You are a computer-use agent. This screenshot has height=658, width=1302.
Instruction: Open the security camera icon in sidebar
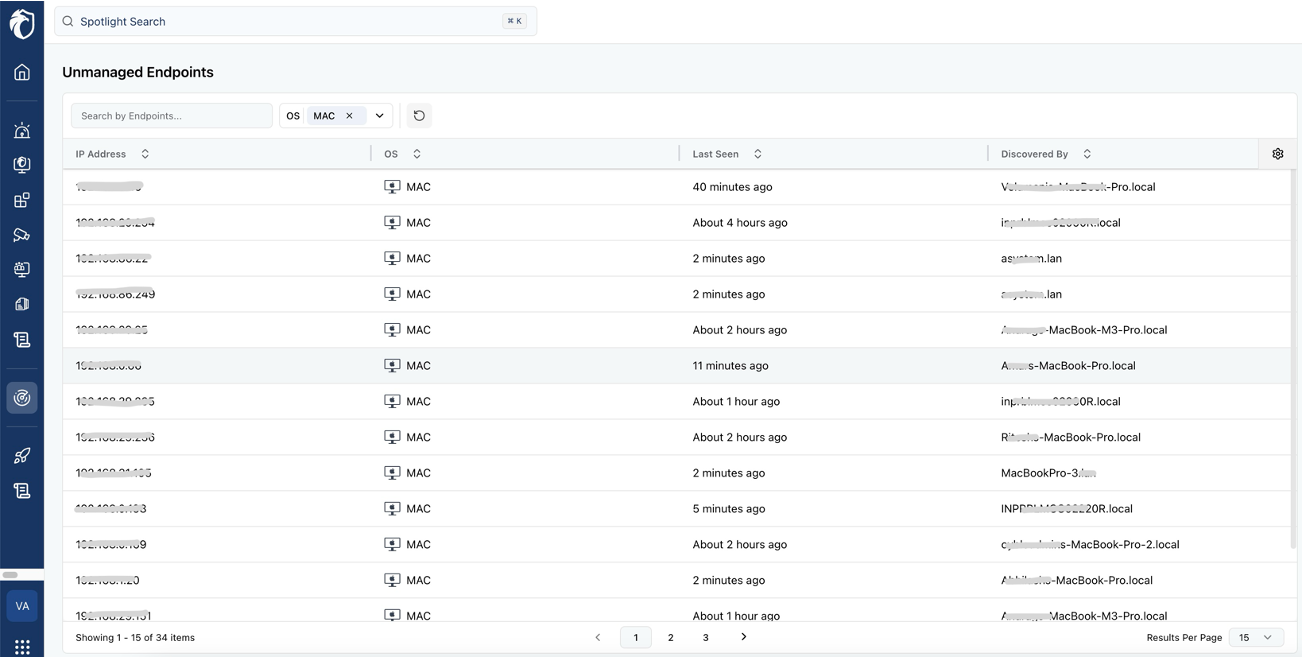(x=22, y=235)
